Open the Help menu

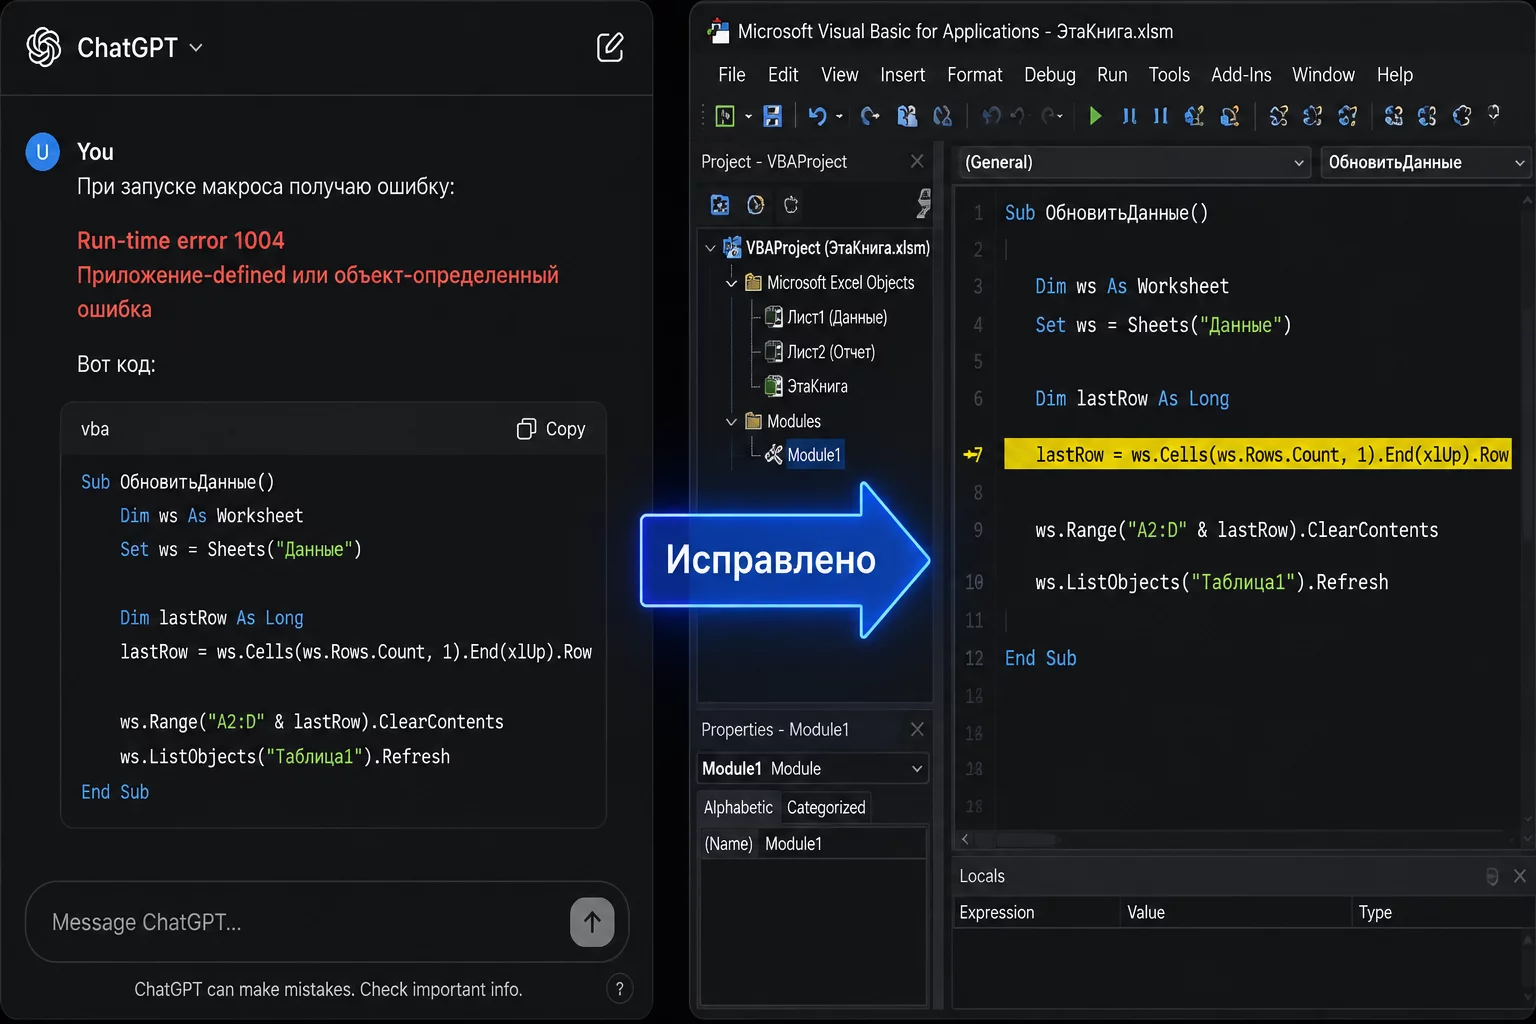[1395, 75]
